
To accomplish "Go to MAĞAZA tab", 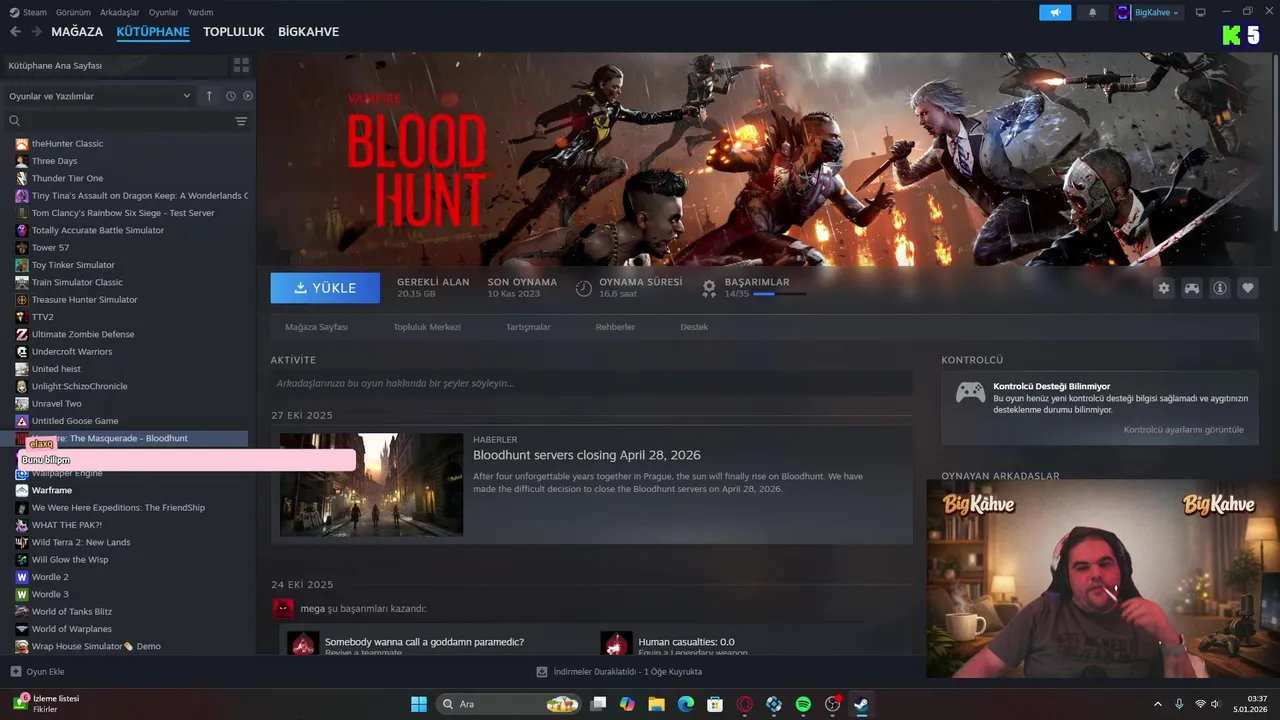I will pos(77,32).
